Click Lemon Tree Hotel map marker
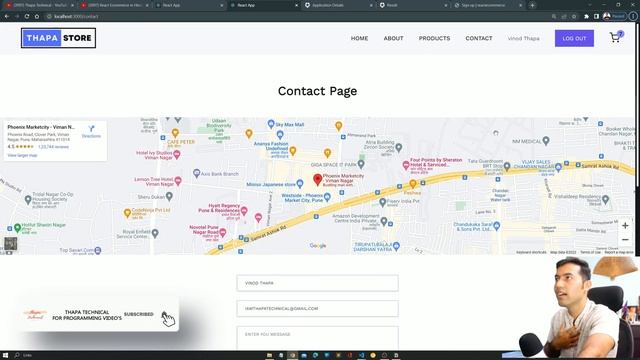Viewport: 640px width, 360px height. (x=178, y=180)
